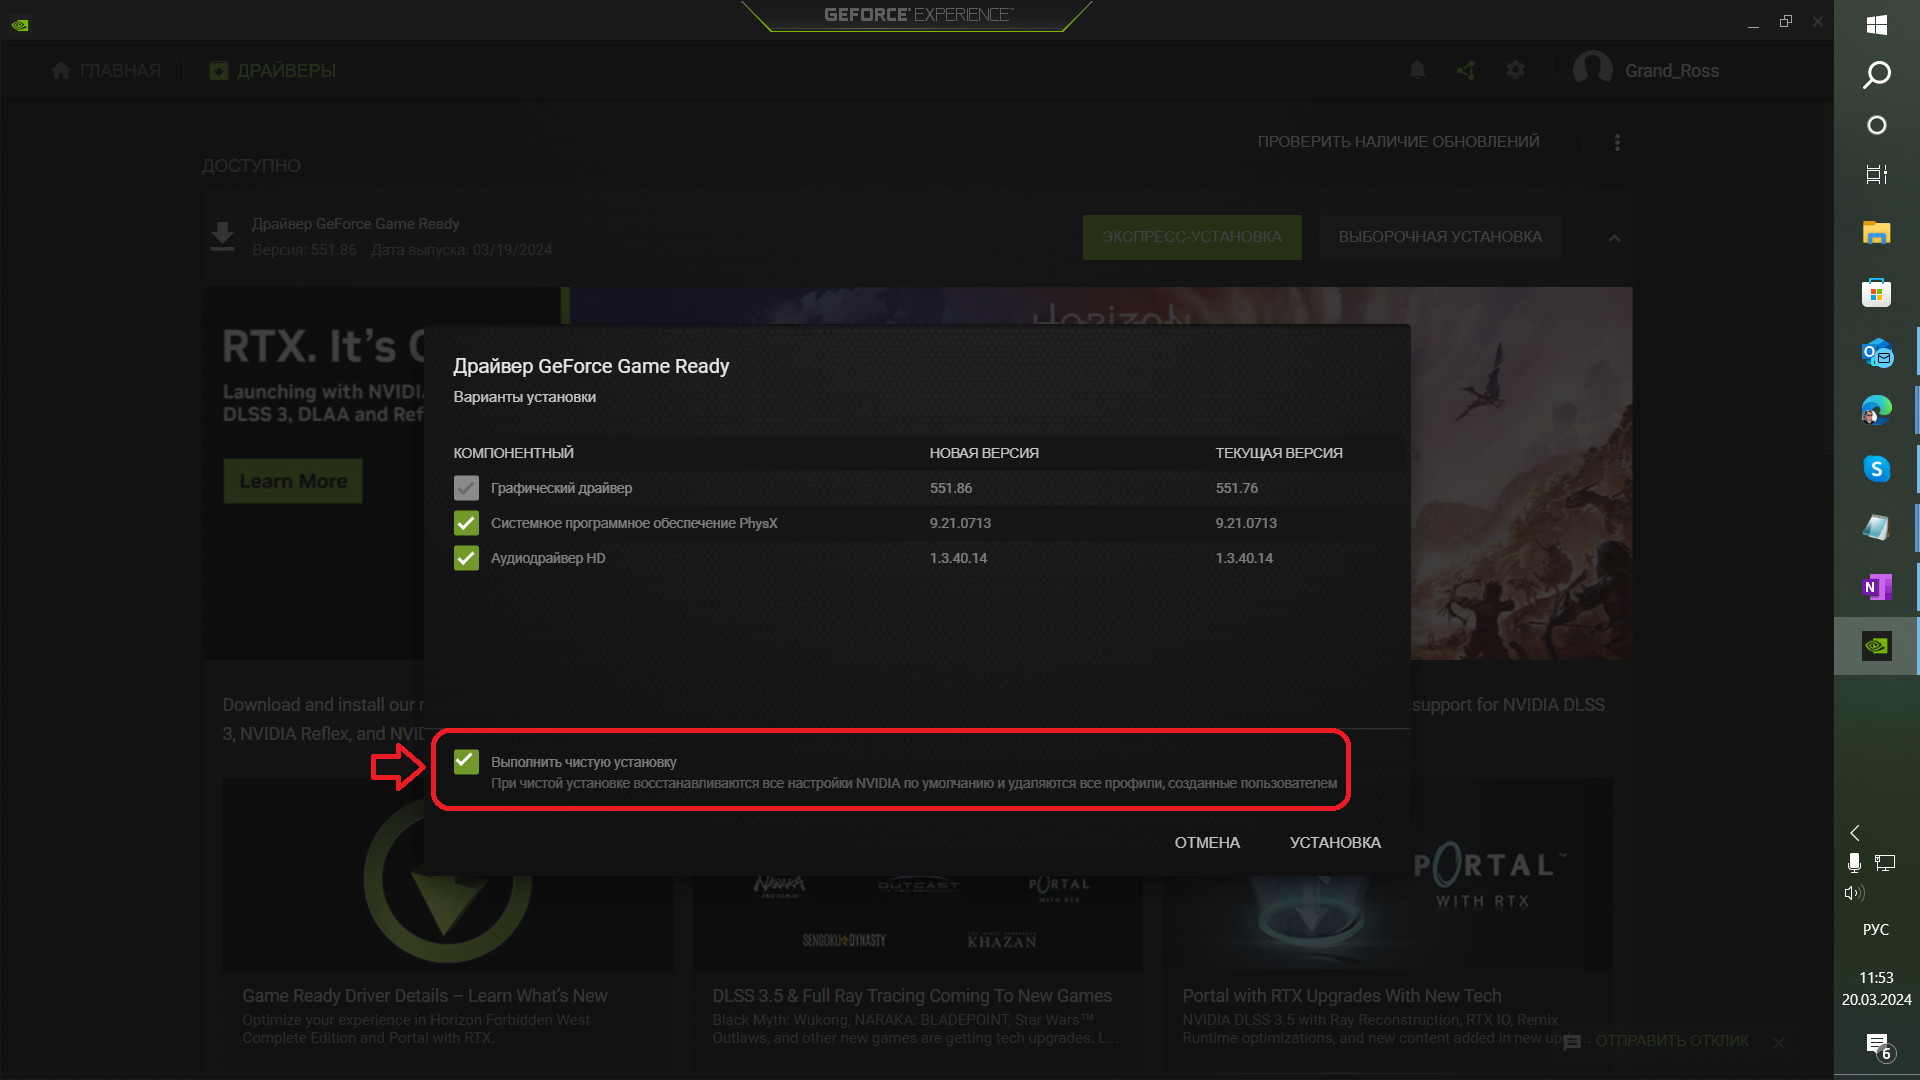Open Microsoft Edge on taskbar
Image resolution: width=1920 pixels, height=1080 pixels.
click(x=1877, y=410)
